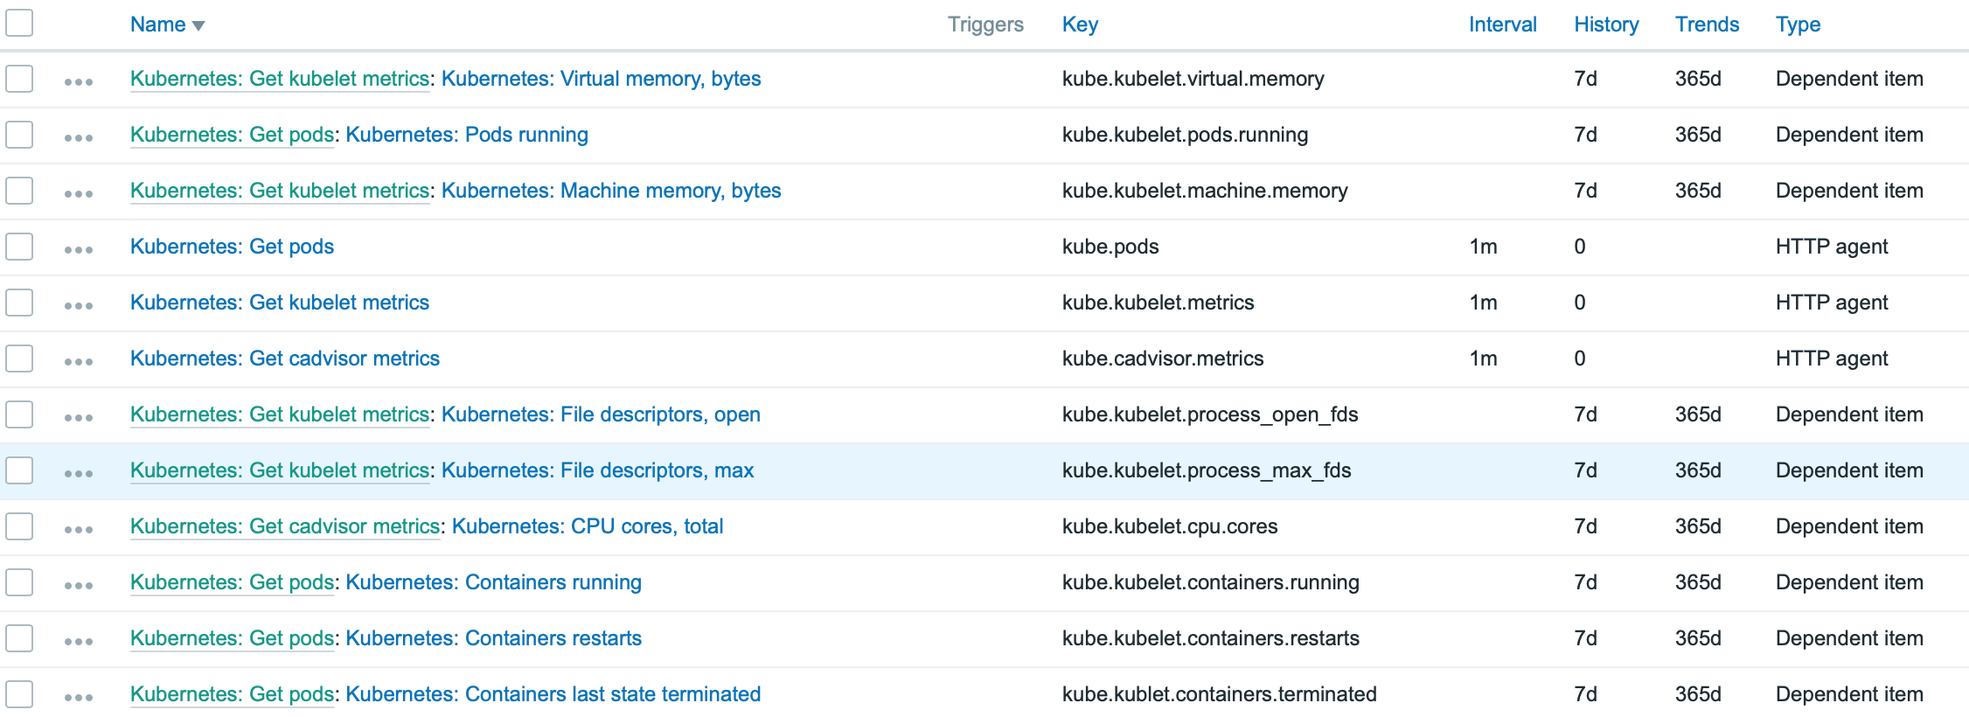Image resolution: width=1969 pixels, height=717 pixels.
Task: Open item Kubernetes: Containers running
Action: click(494, 583)
